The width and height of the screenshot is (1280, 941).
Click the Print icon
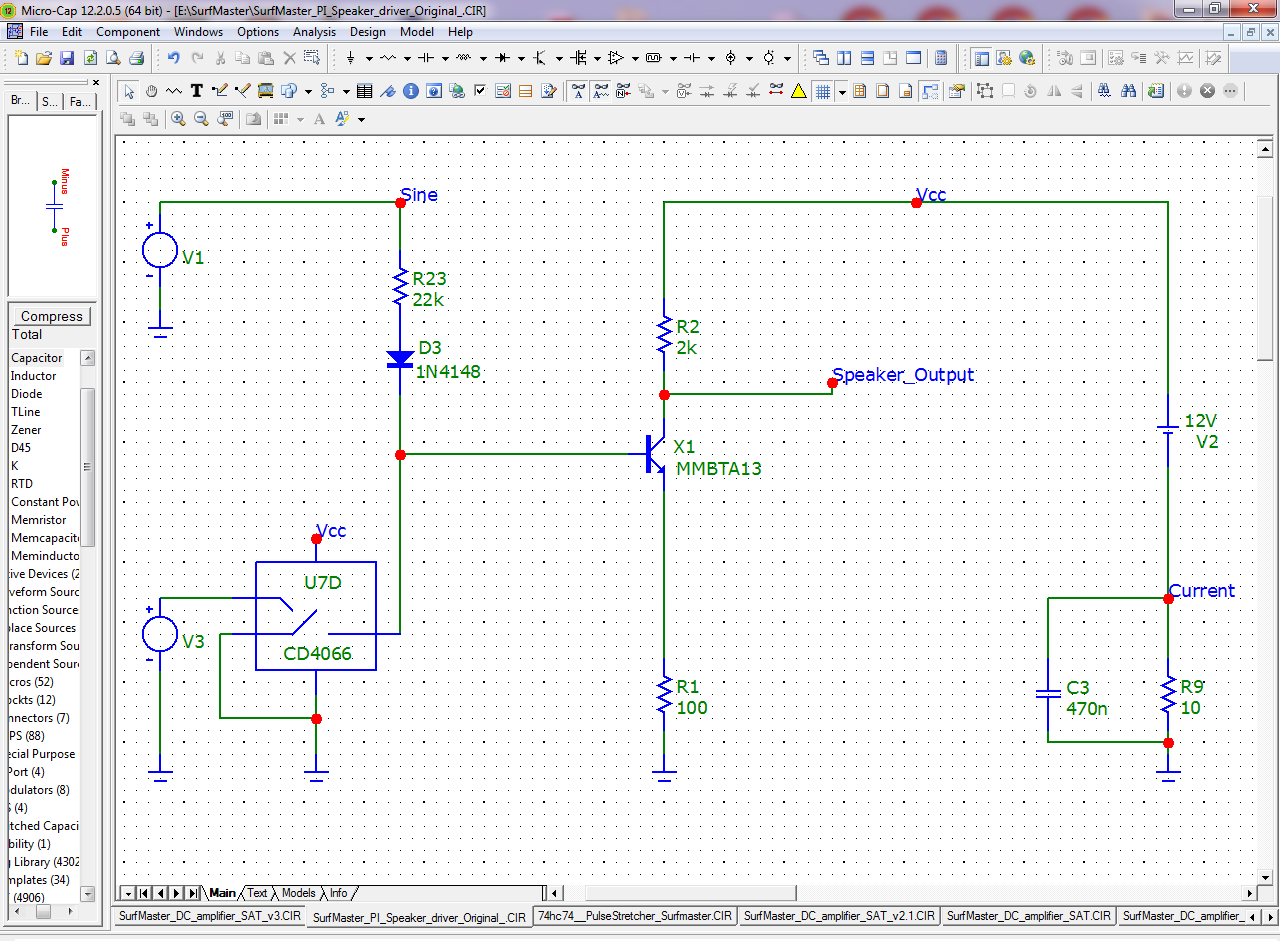(x=136, y=58)
